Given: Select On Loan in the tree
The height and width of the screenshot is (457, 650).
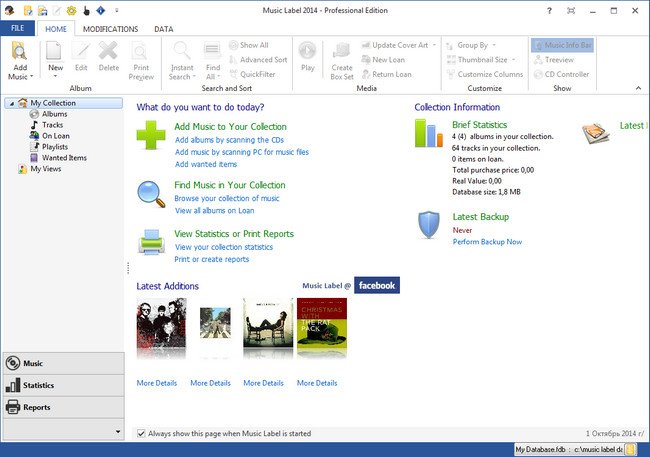Looking at the screenshot, I should (56, 136).
